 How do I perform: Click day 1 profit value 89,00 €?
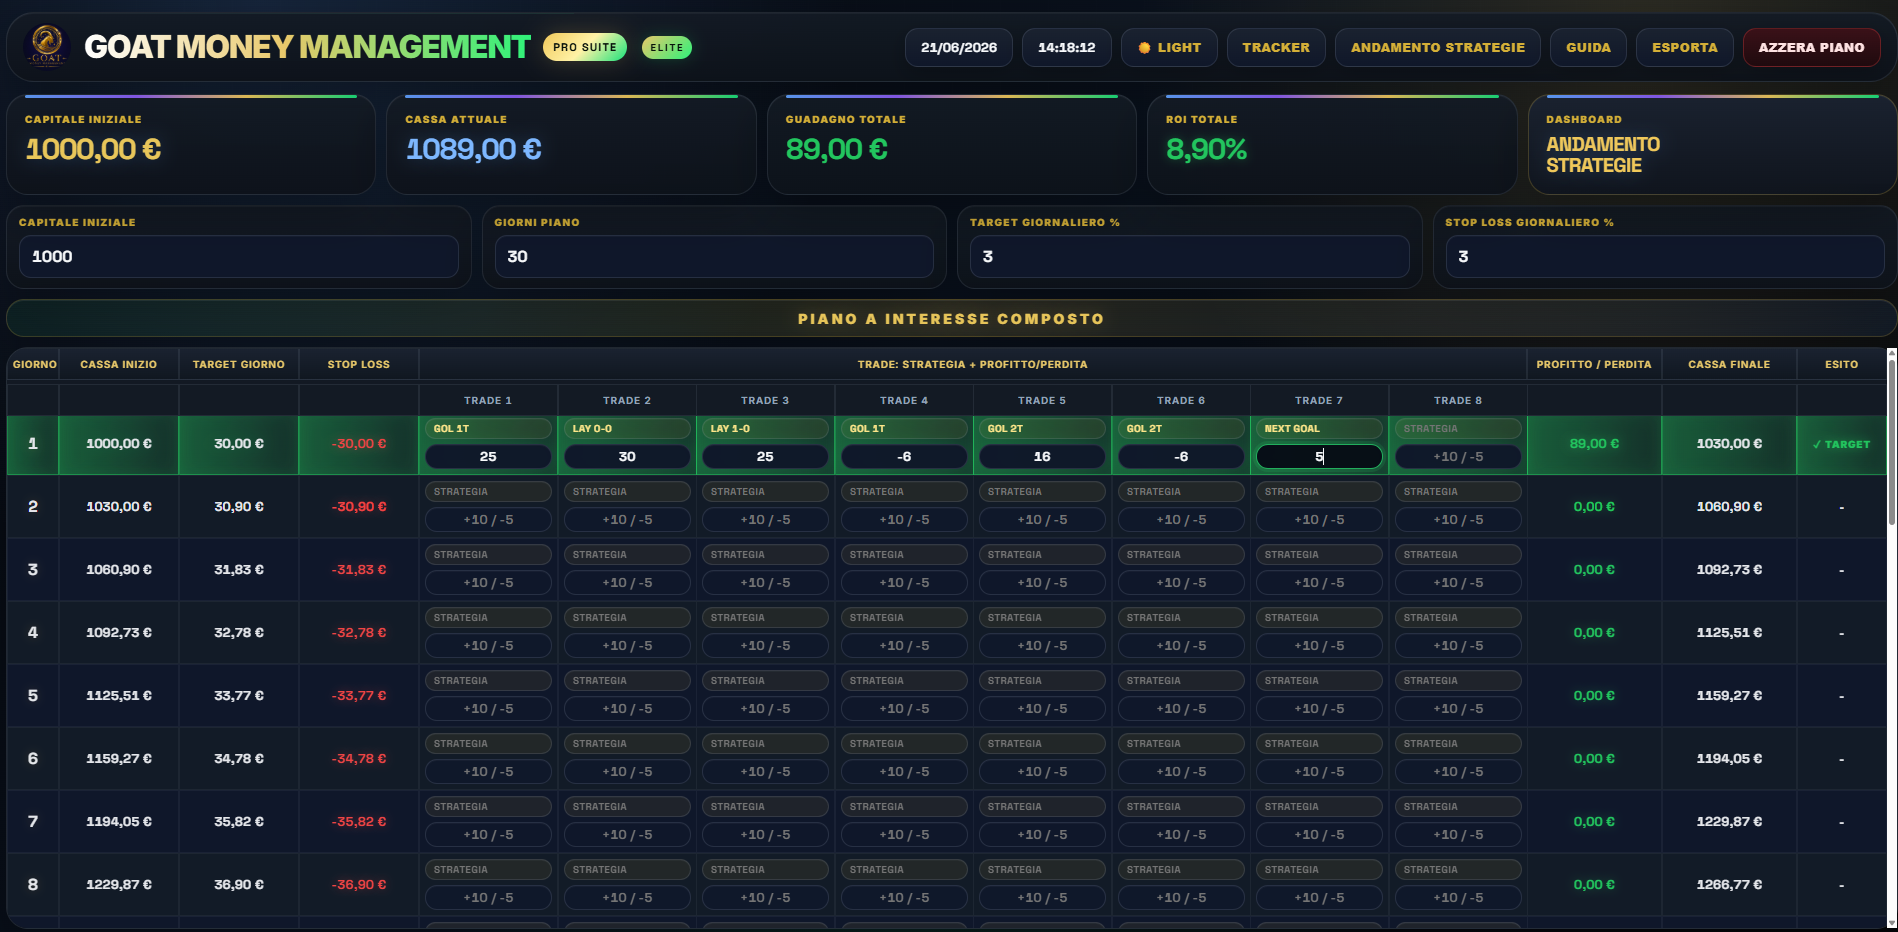[x=1594, y=443]
